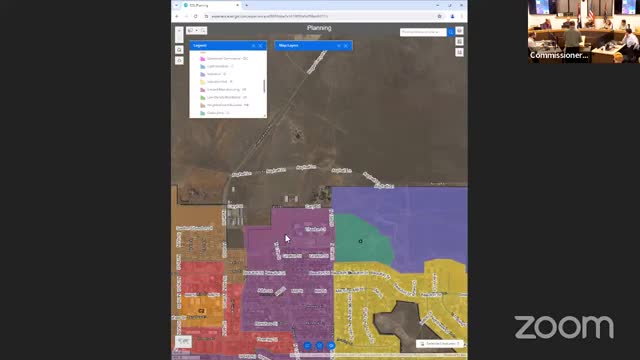Clear the current map selection
This screenshot has height=360, width=640.
203,31
